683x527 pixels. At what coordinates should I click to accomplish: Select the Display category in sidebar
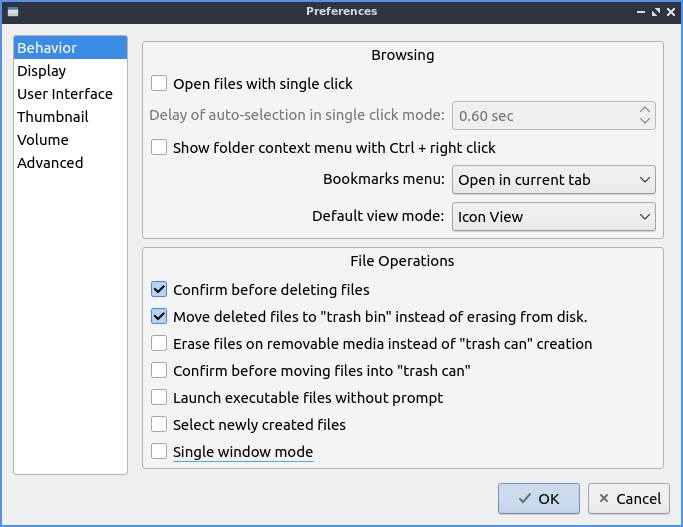click(x=42, y=71)
